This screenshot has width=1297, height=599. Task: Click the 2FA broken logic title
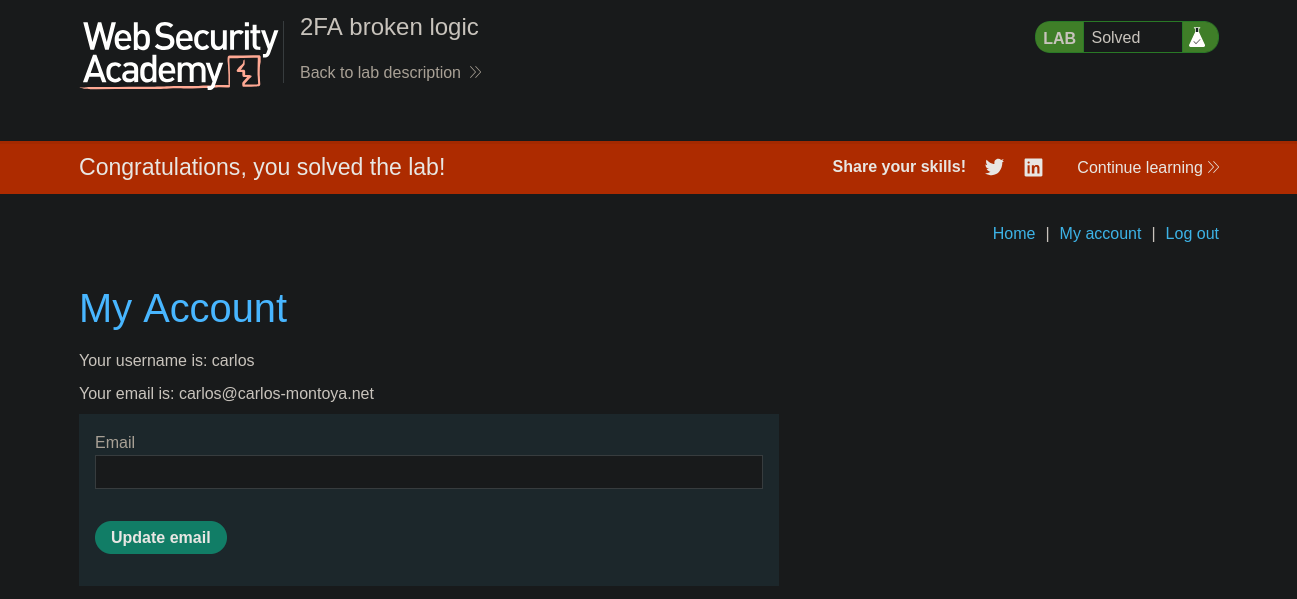pos(389,27)
